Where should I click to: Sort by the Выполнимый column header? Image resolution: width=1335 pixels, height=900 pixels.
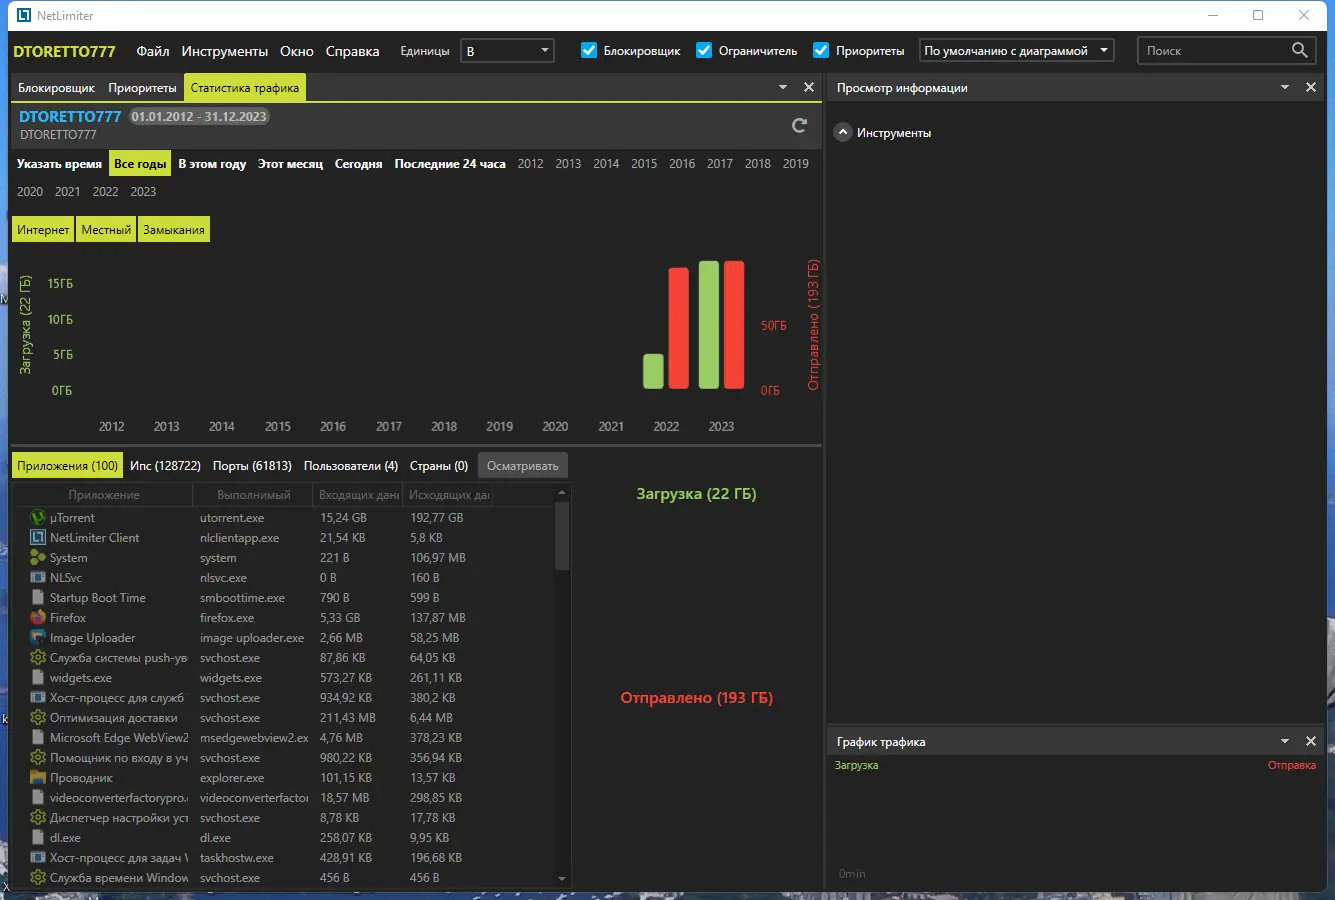(x=254, y=495)
